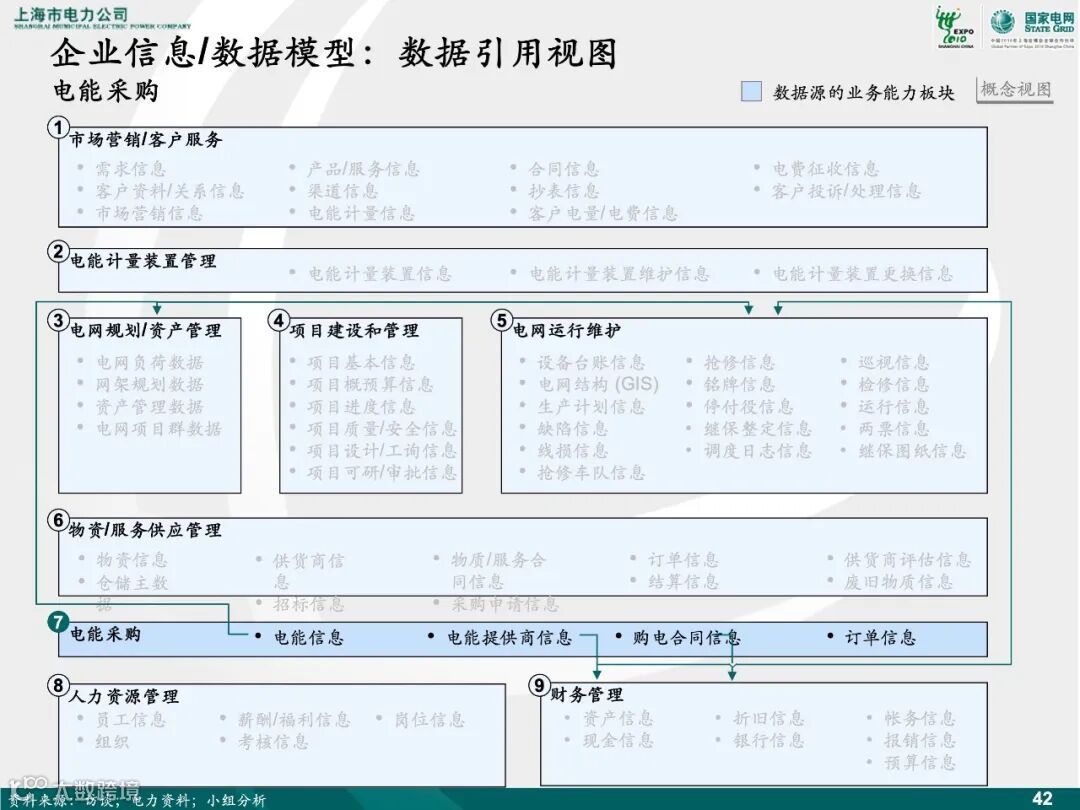Click the 员工信息 item
Viewport: 1080px width, 810px height.
tap(131, 720)
